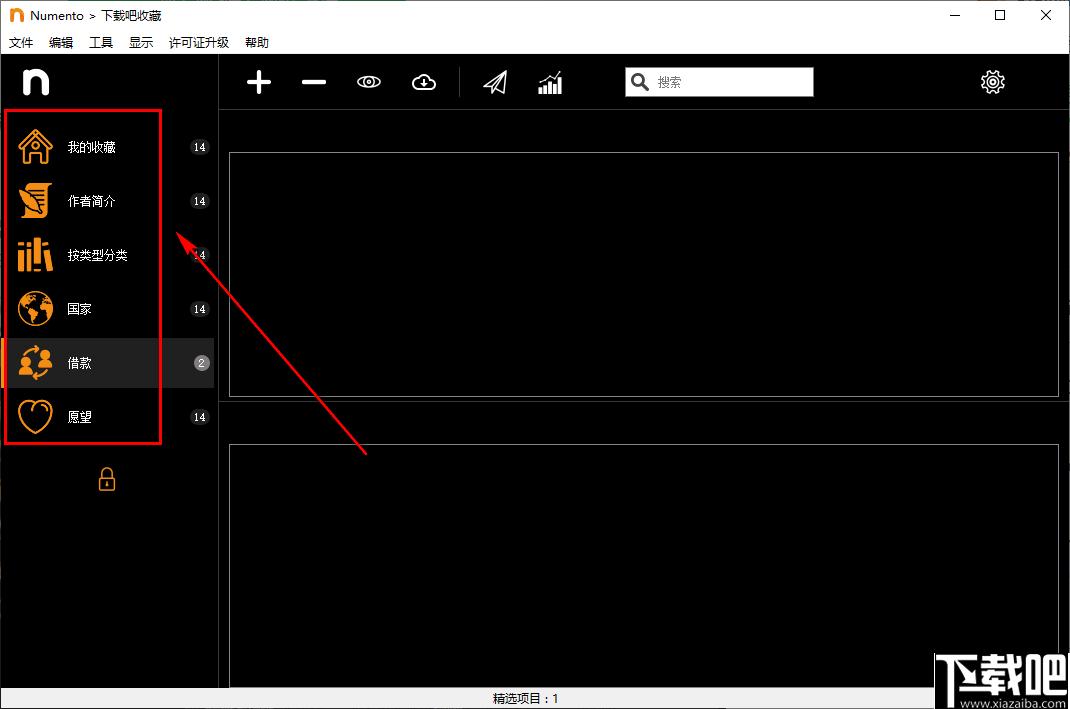
Task: Click the heart icon for 愿望
Action: (35, 417)
